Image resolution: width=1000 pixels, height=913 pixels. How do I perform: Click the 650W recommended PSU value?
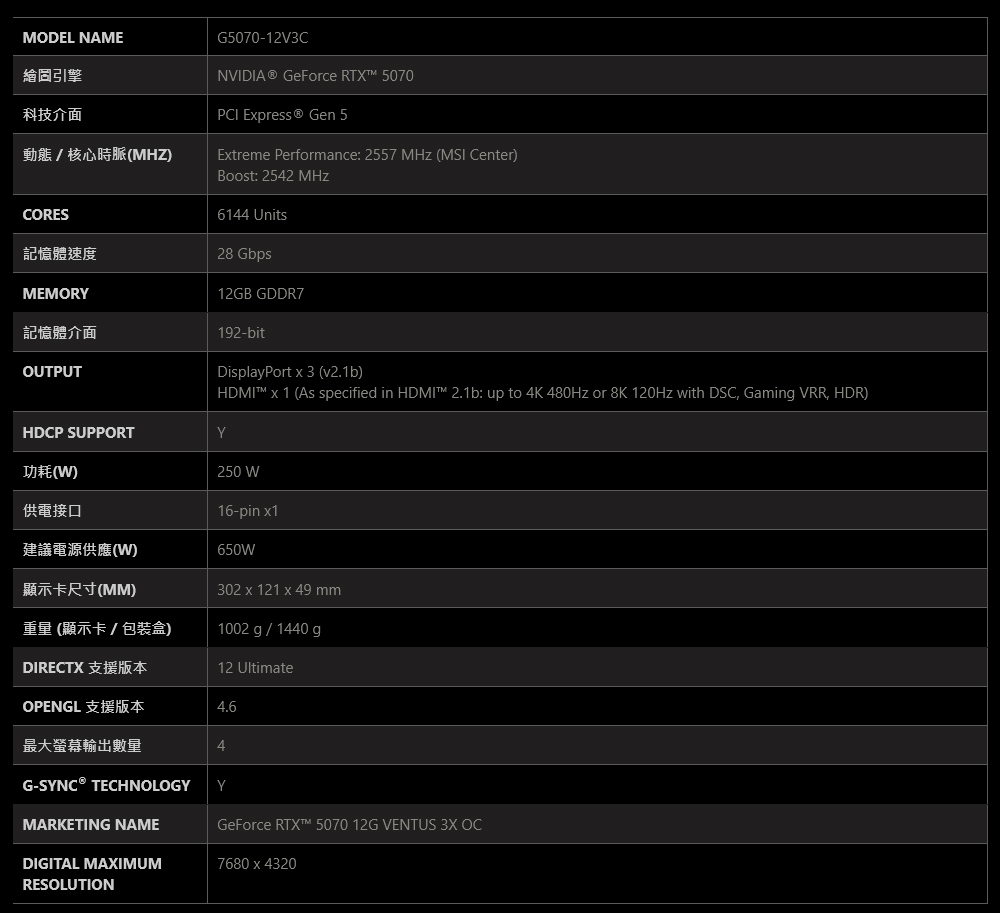coord(236,550)
